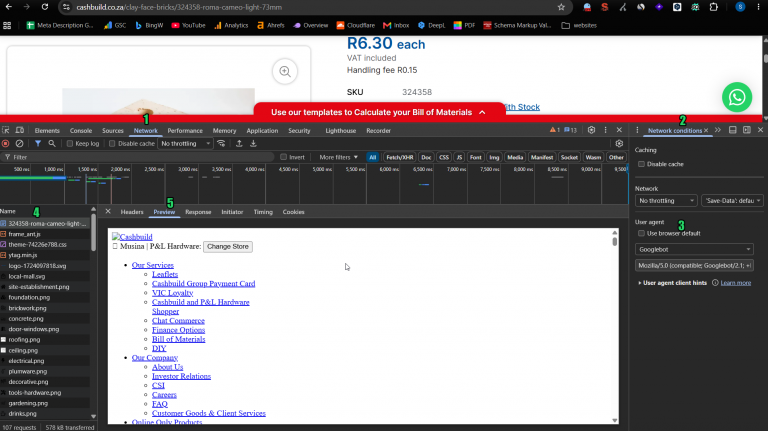
Task: Zoom product image magnifier icon
Action: tap(285, 72)
